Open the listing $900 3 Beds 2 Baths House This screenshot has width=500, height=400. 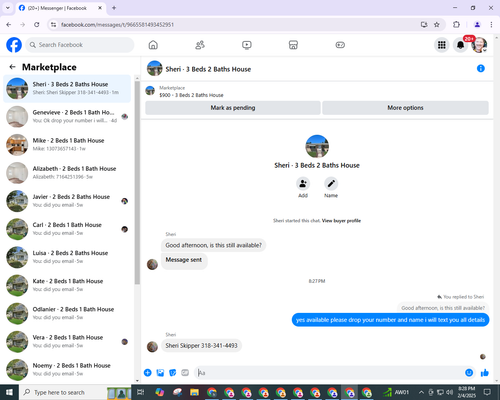tap(191, 95)
